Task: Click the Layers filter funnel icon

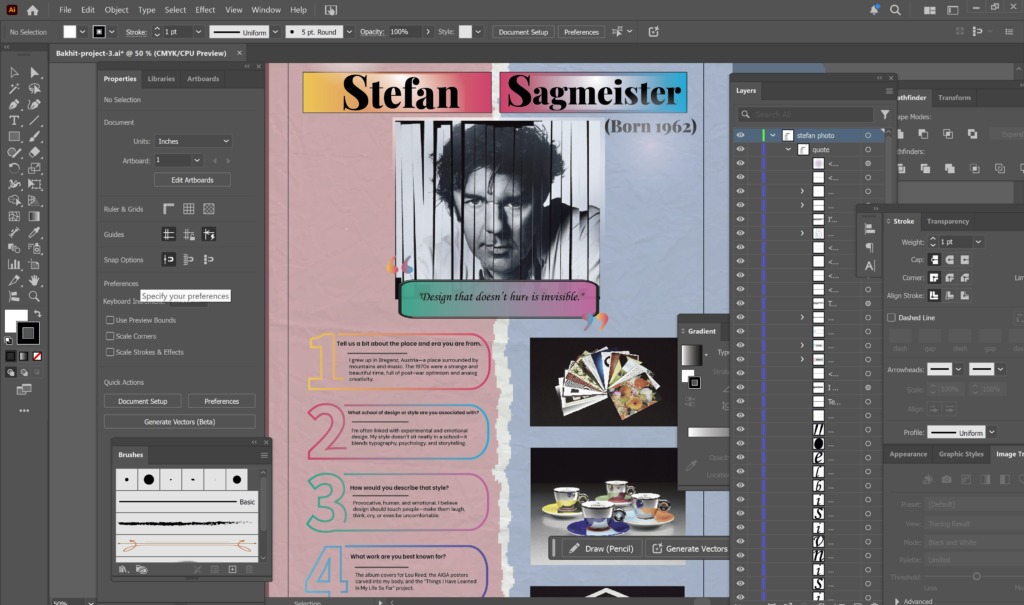Action: point(884,114)
